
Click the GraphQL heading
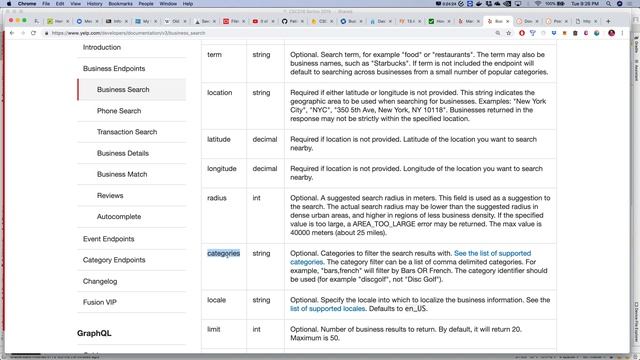[x=94, y=333]
